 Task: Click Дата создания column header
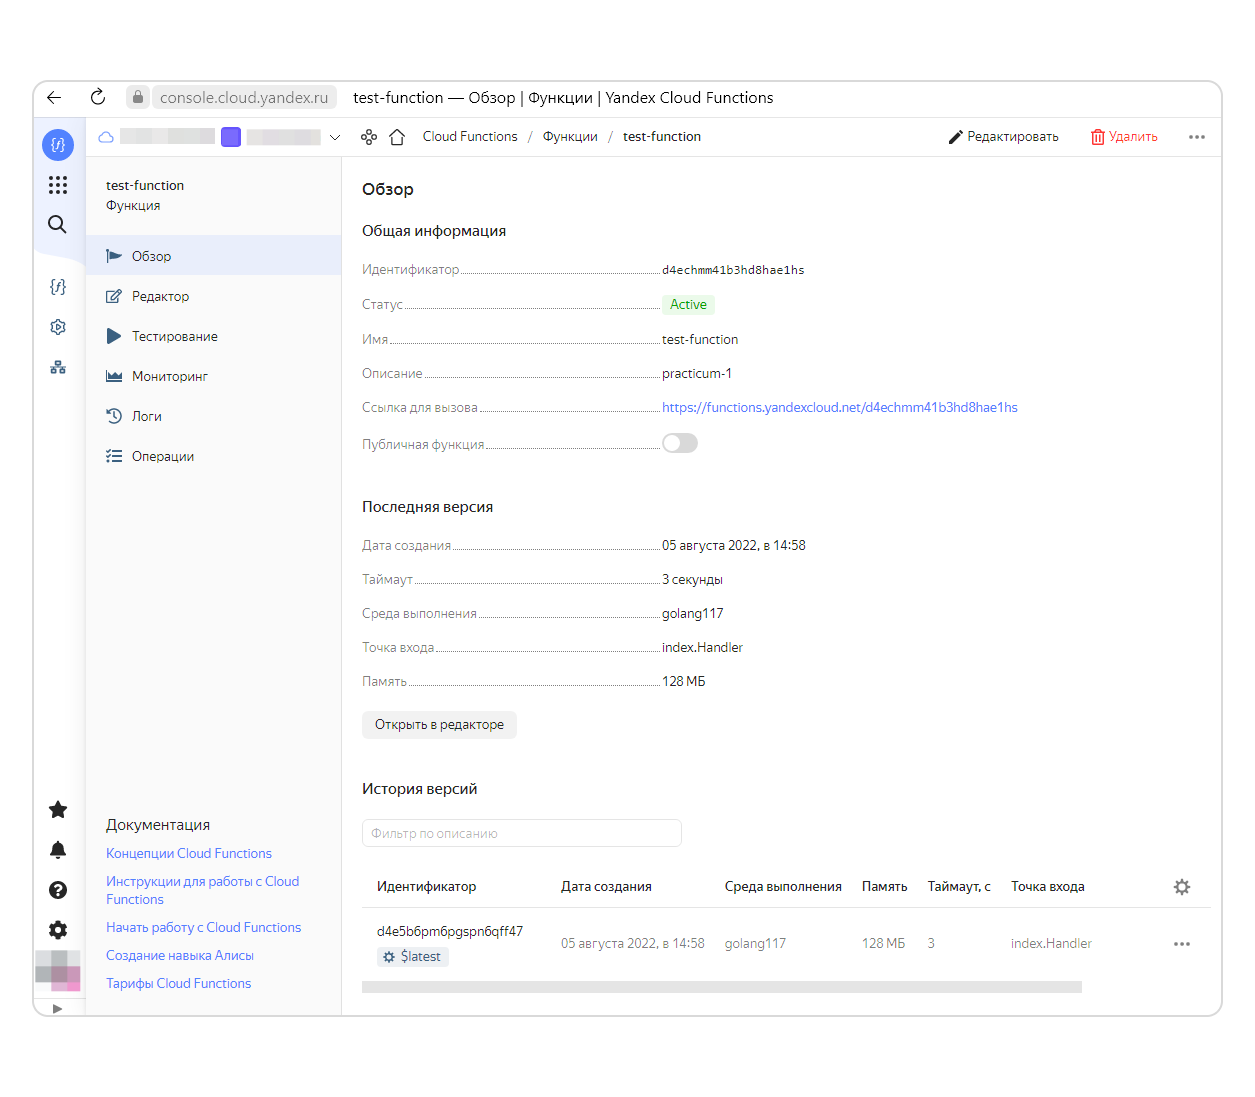(606, 887)
